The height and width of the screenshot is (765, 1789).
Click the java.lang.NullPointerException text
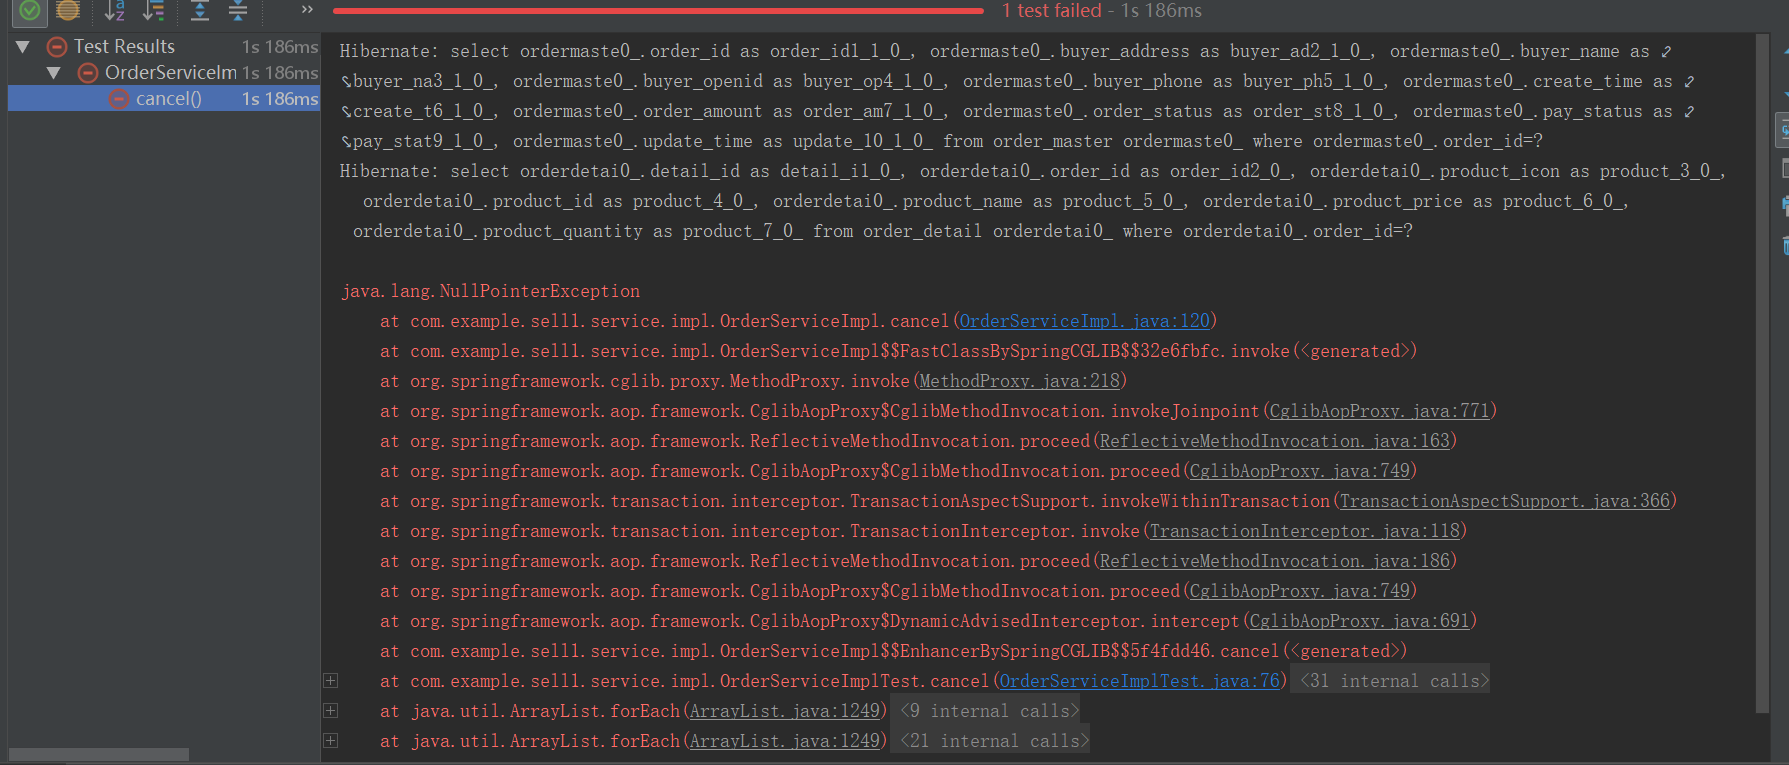490,291
